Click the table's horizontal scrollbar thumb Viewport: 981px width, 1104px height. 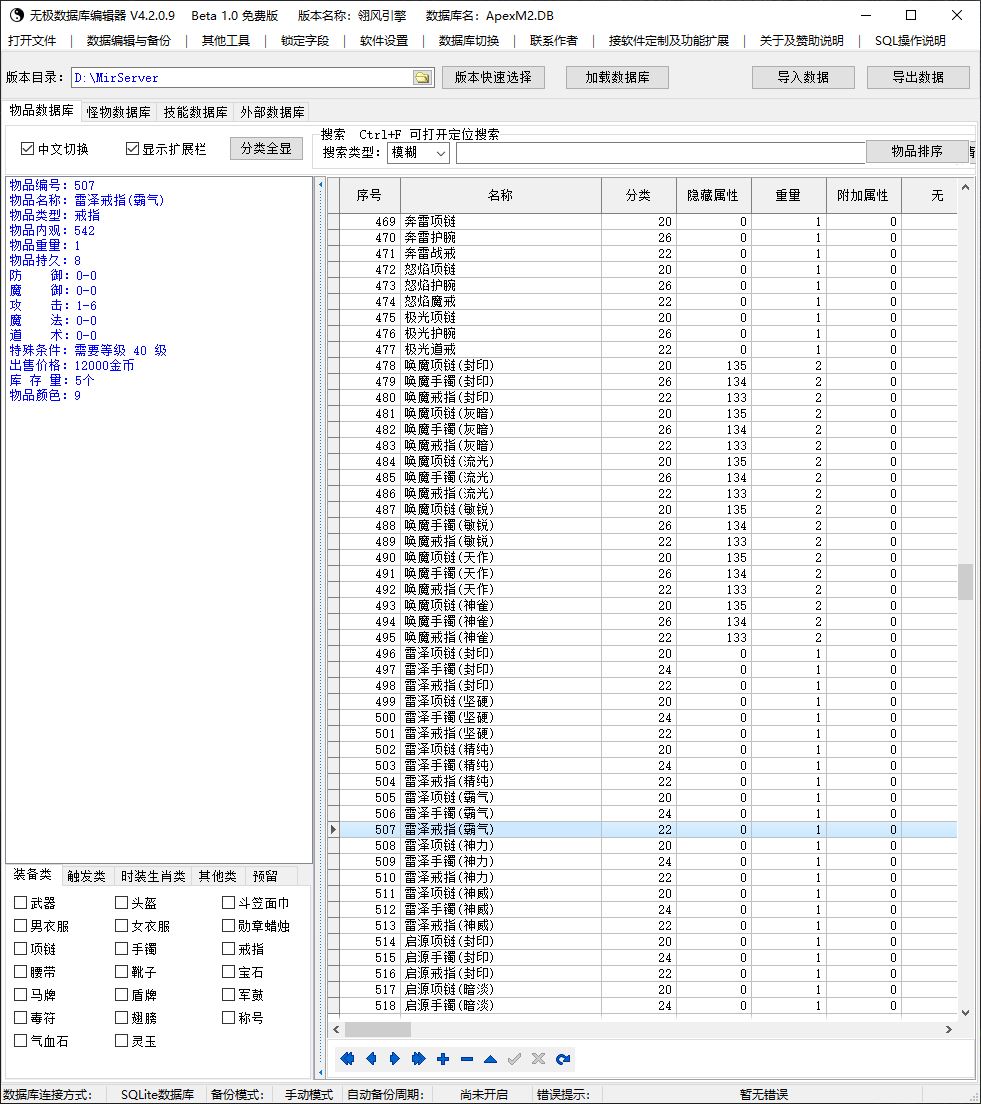pyautogui.click(x=377, y=1029)
